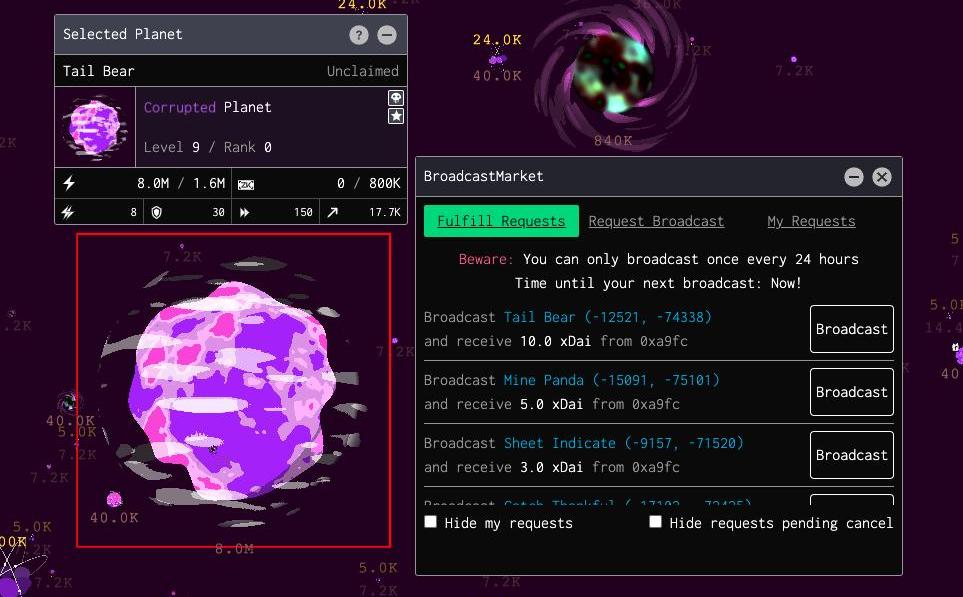The image size is (963, 597).
Task: Click the Tail Bear planet thumbnail
Action: point(95,127)
